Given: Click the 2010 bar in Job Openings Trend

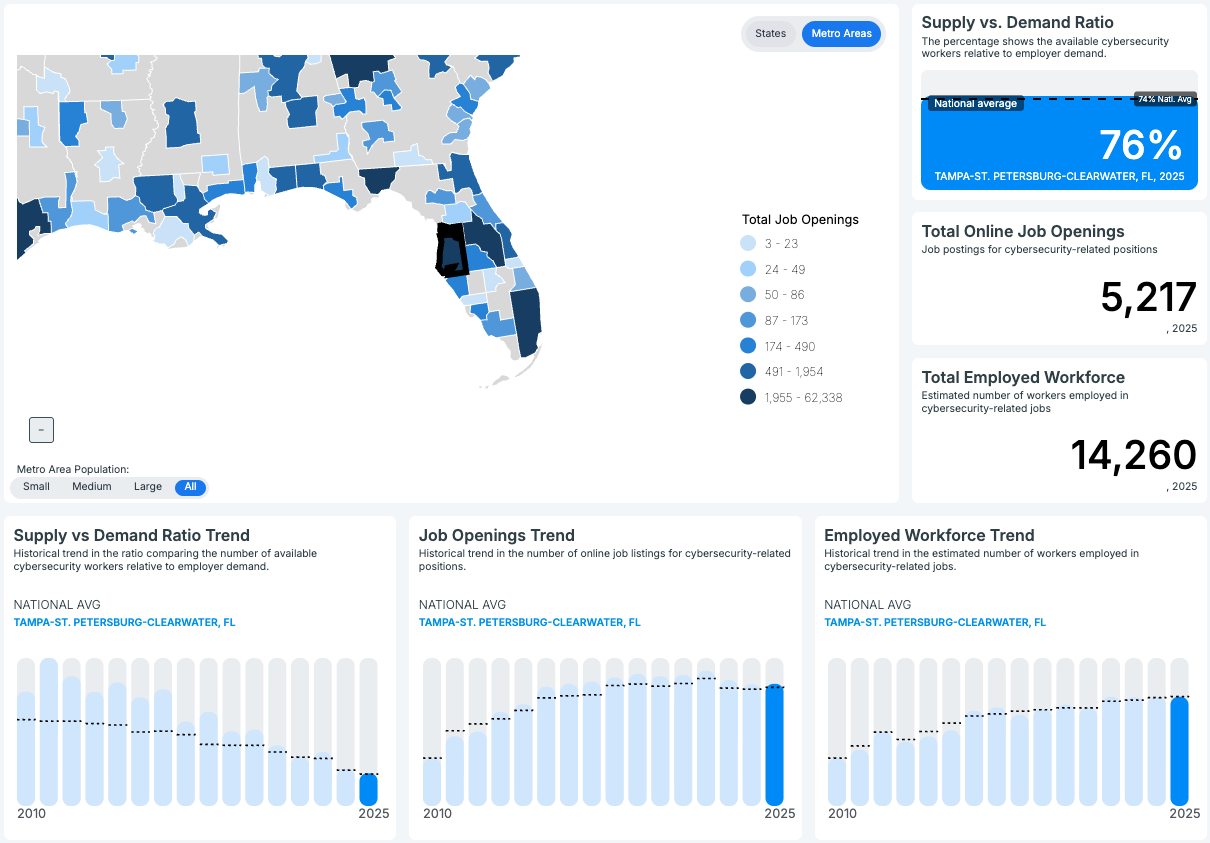Looking at the screenshot, I should click(x=432, y=780).
